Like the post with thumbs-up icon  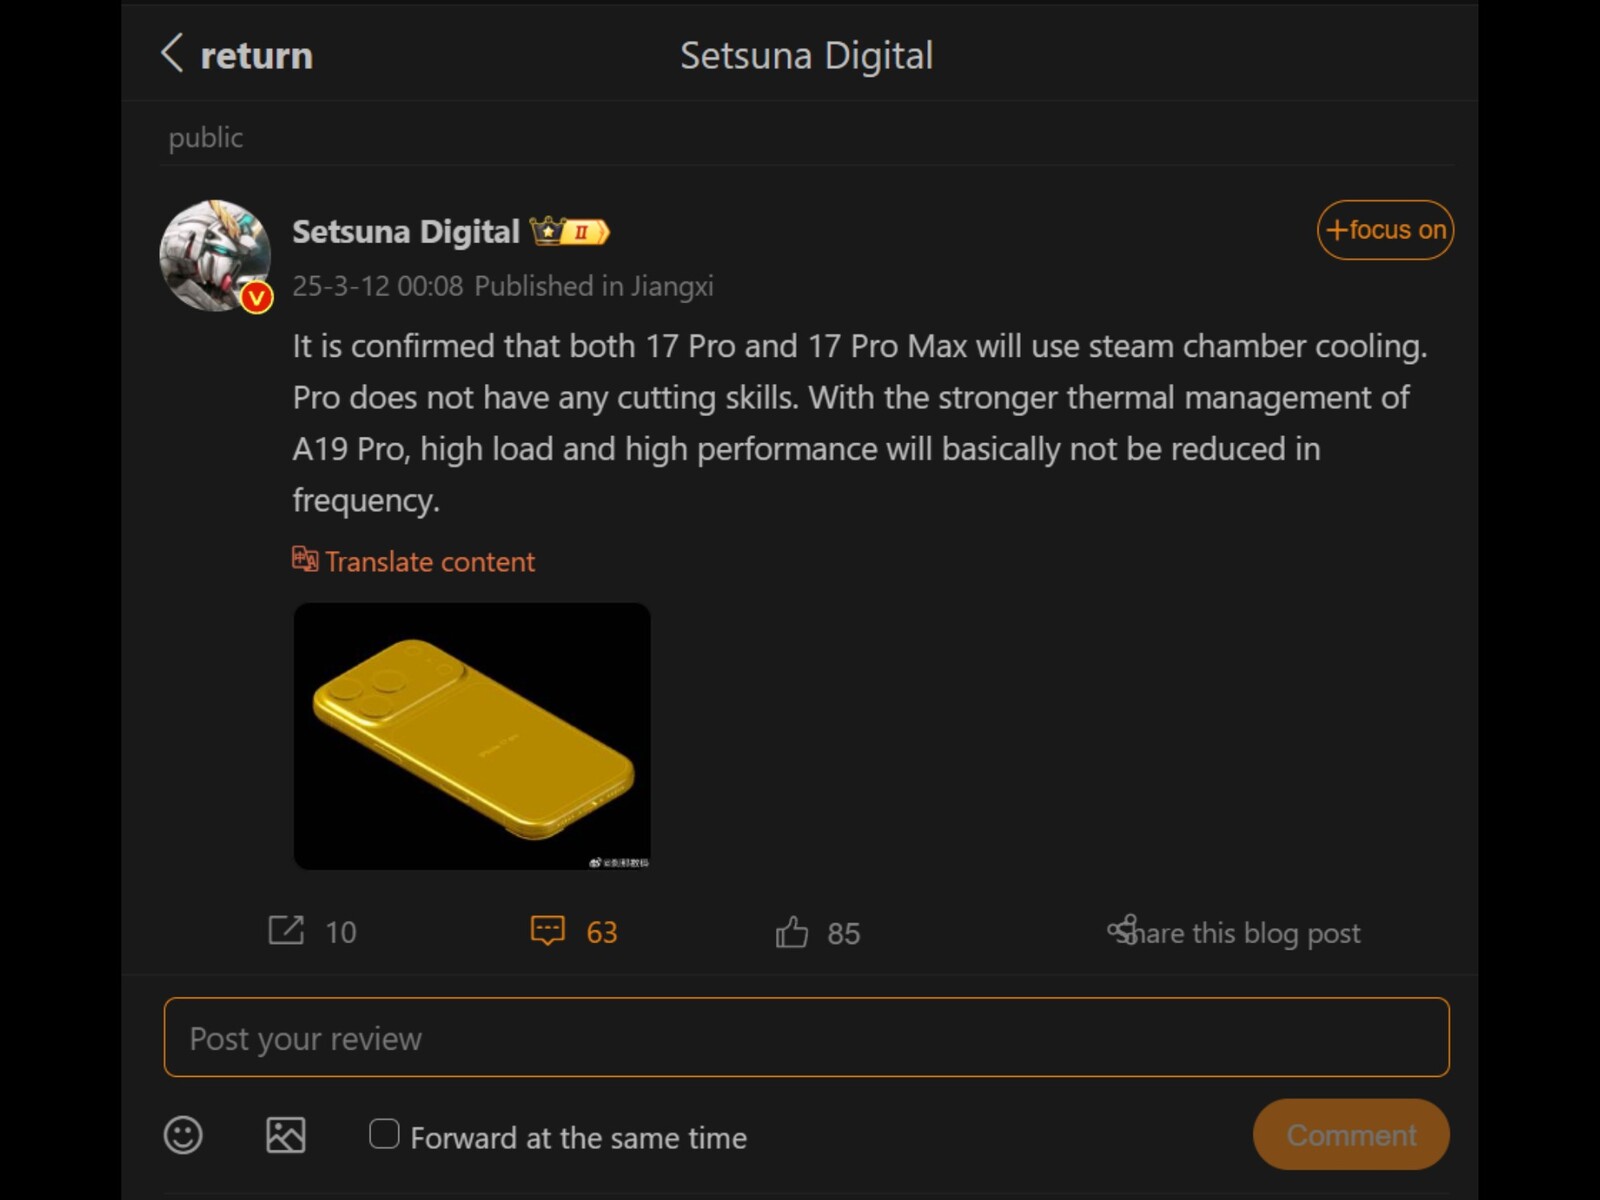(791, 932)
